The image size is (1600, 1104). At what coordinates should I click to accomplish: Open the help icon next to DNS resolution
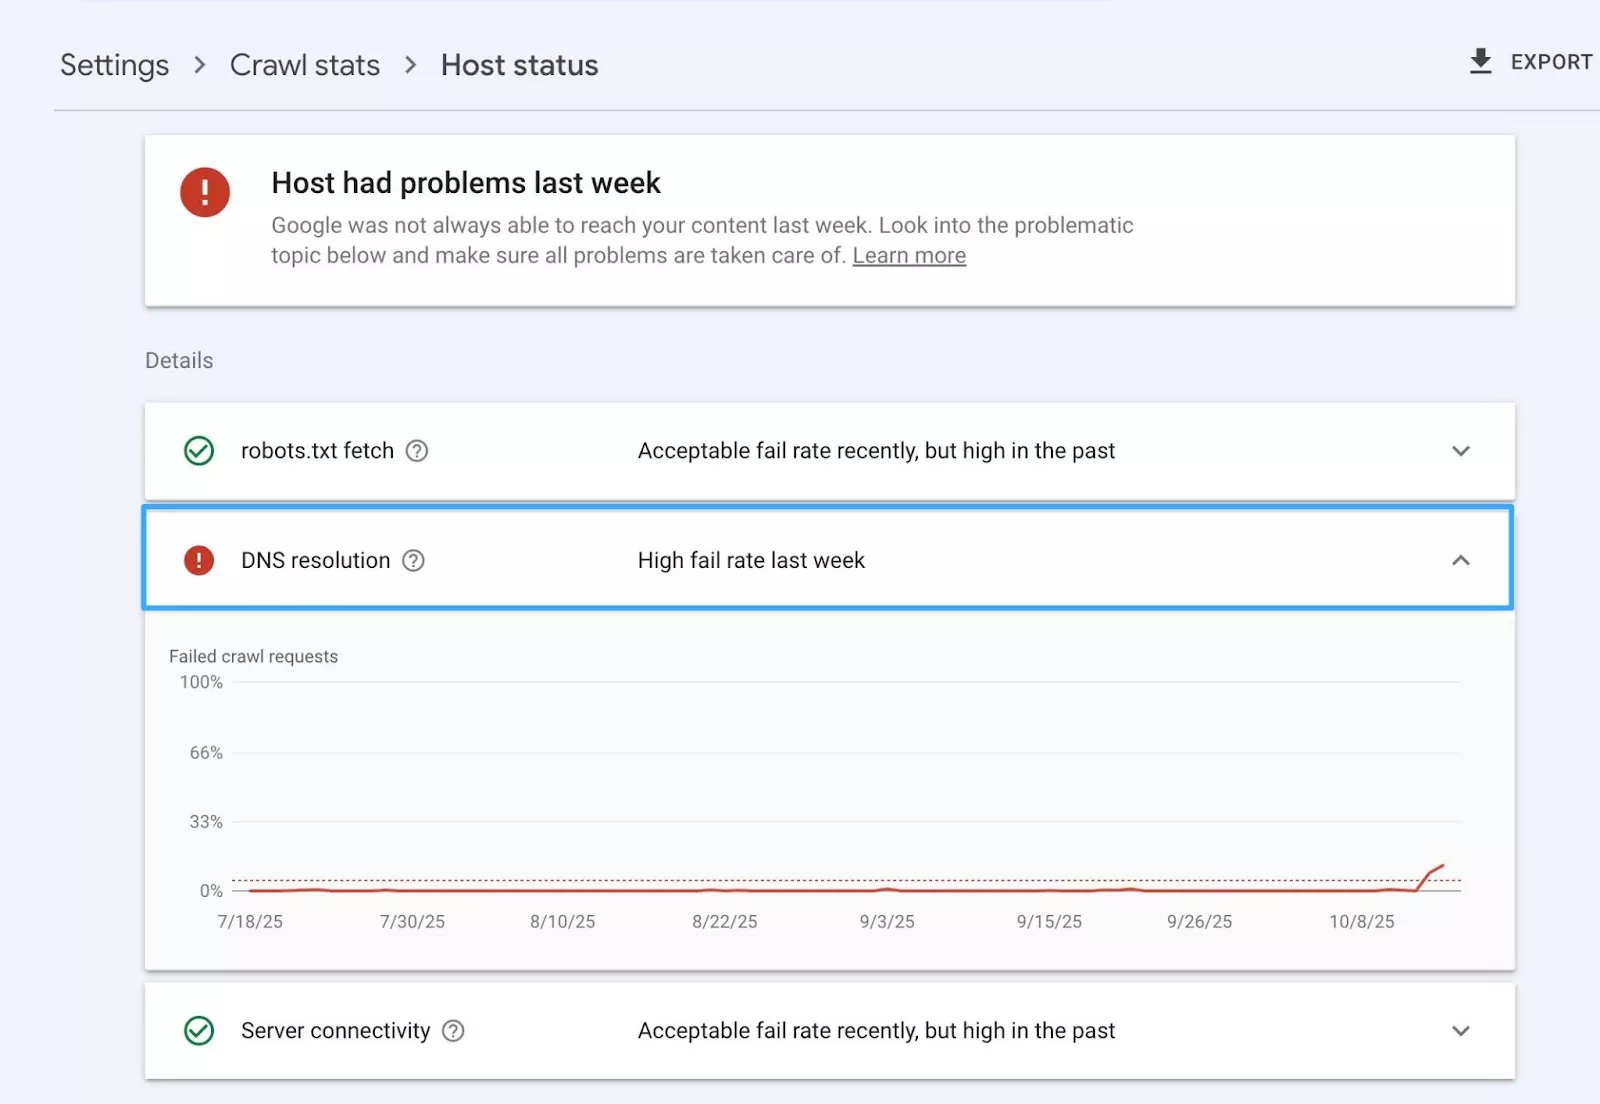[413, 561]
